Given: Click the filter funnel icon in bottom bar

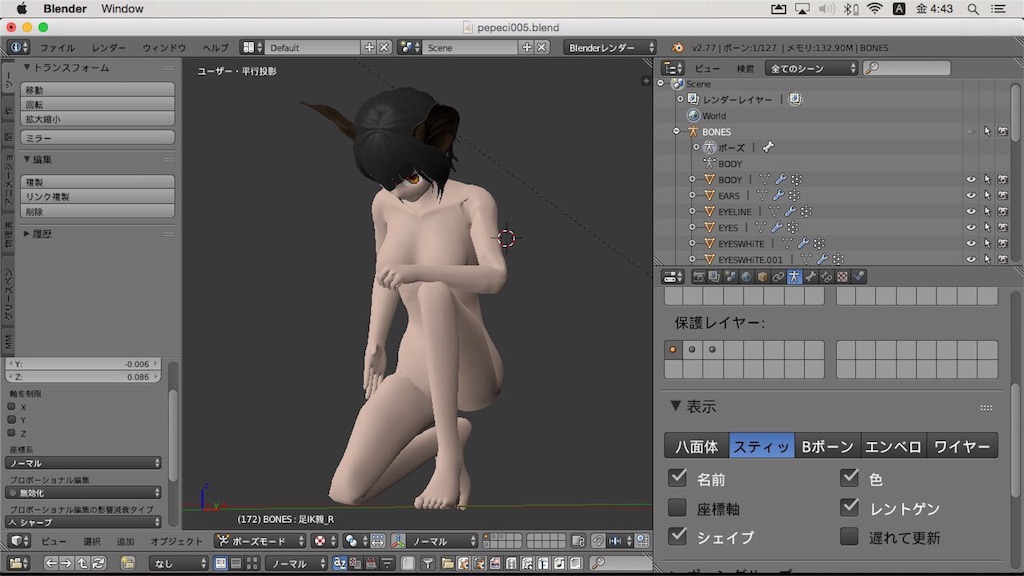Looking at the screenshot, I should pos(428,563).
